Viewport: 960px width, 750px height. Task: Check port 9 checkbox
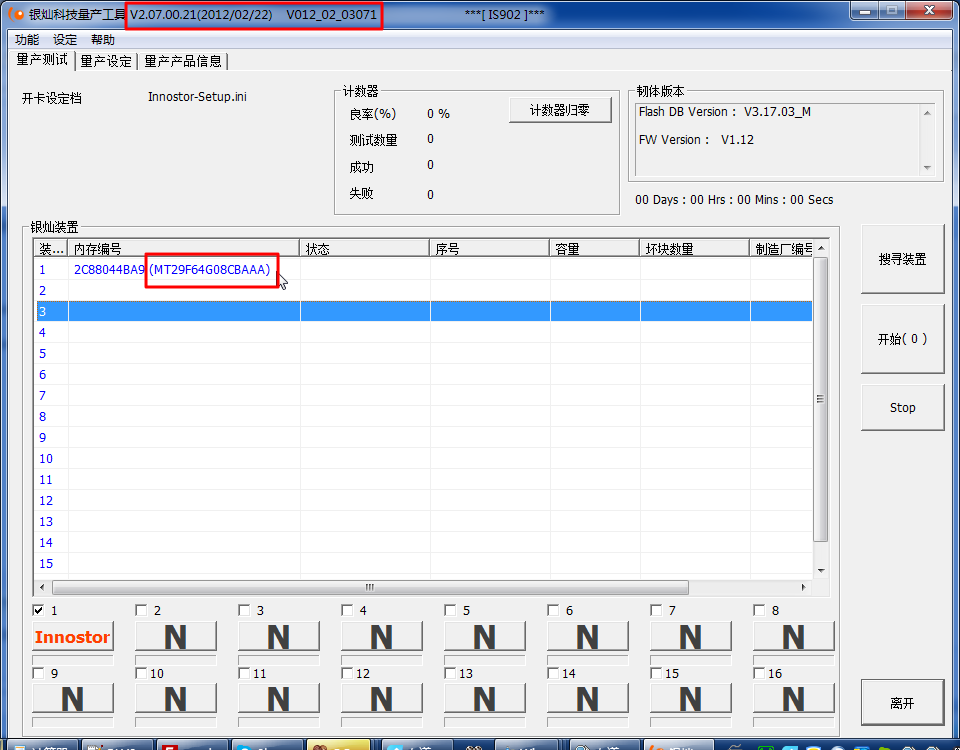(x=39, y=673)
